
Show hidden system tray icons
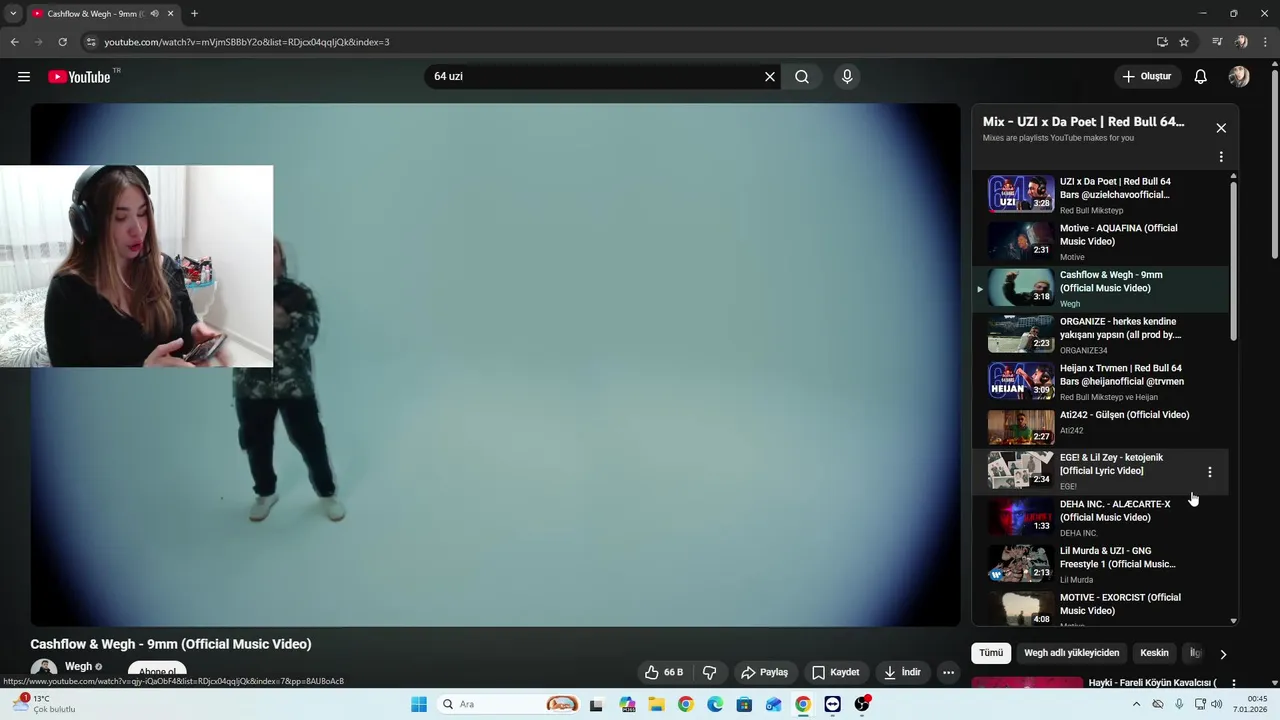(x=1136, y=704)
